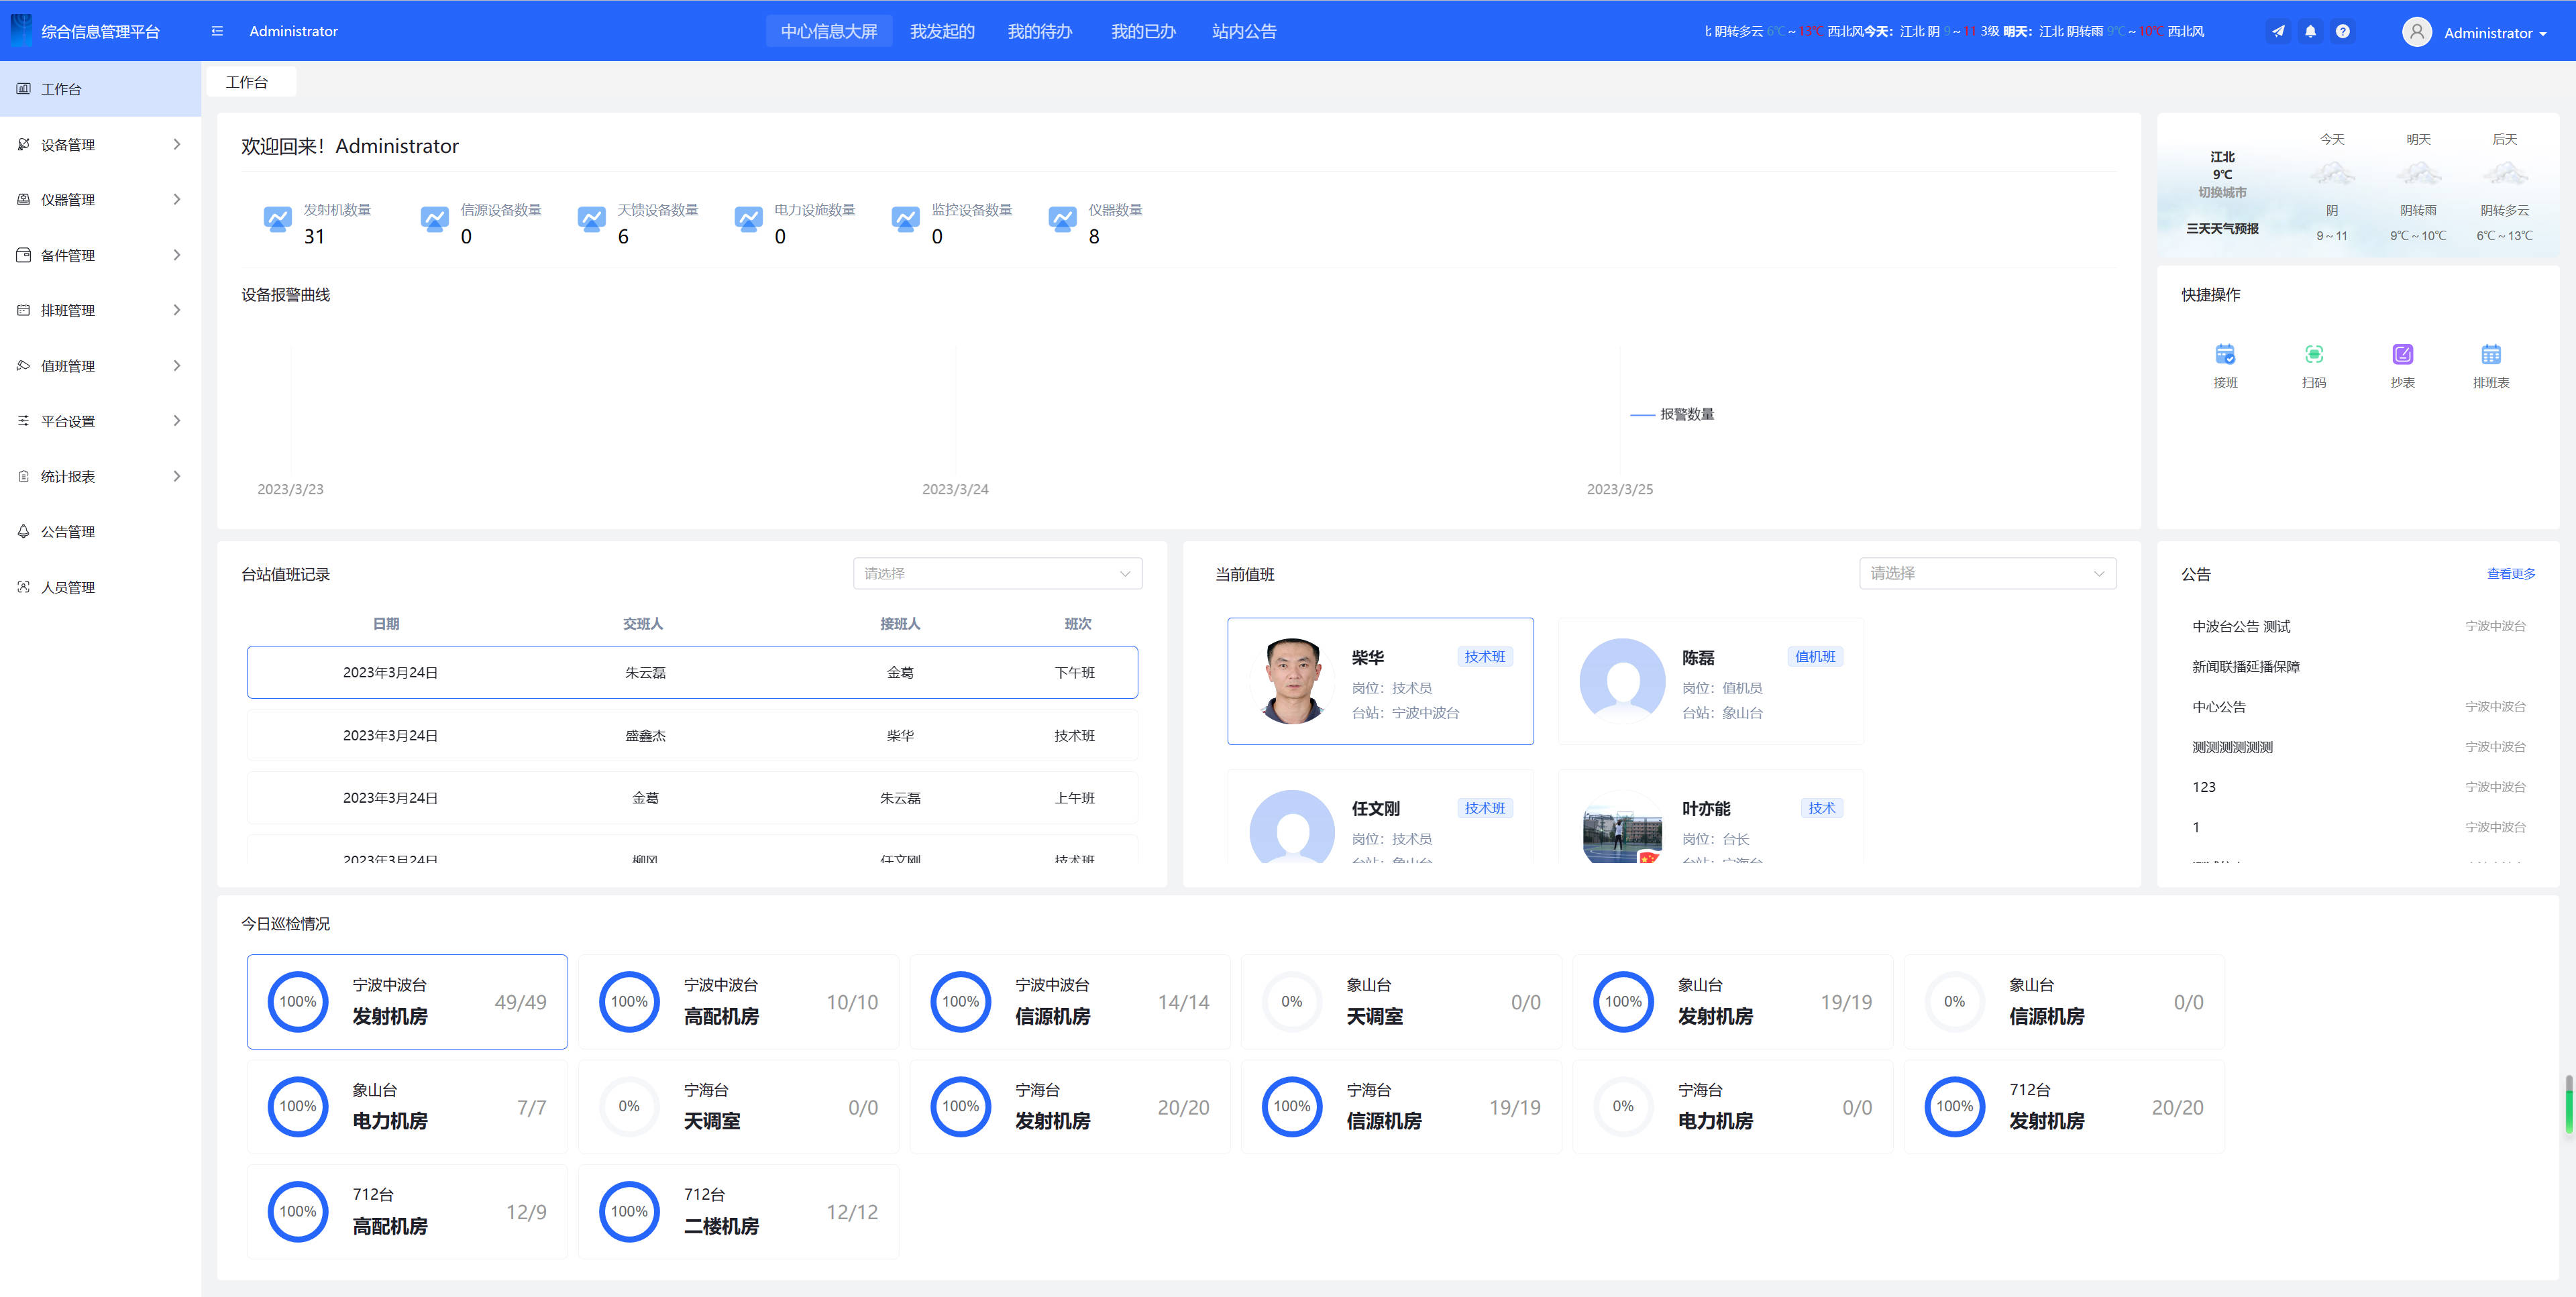2576x1297 pixels.
Task: Click the 接班 quick action icon
Action: point(2225,355)
